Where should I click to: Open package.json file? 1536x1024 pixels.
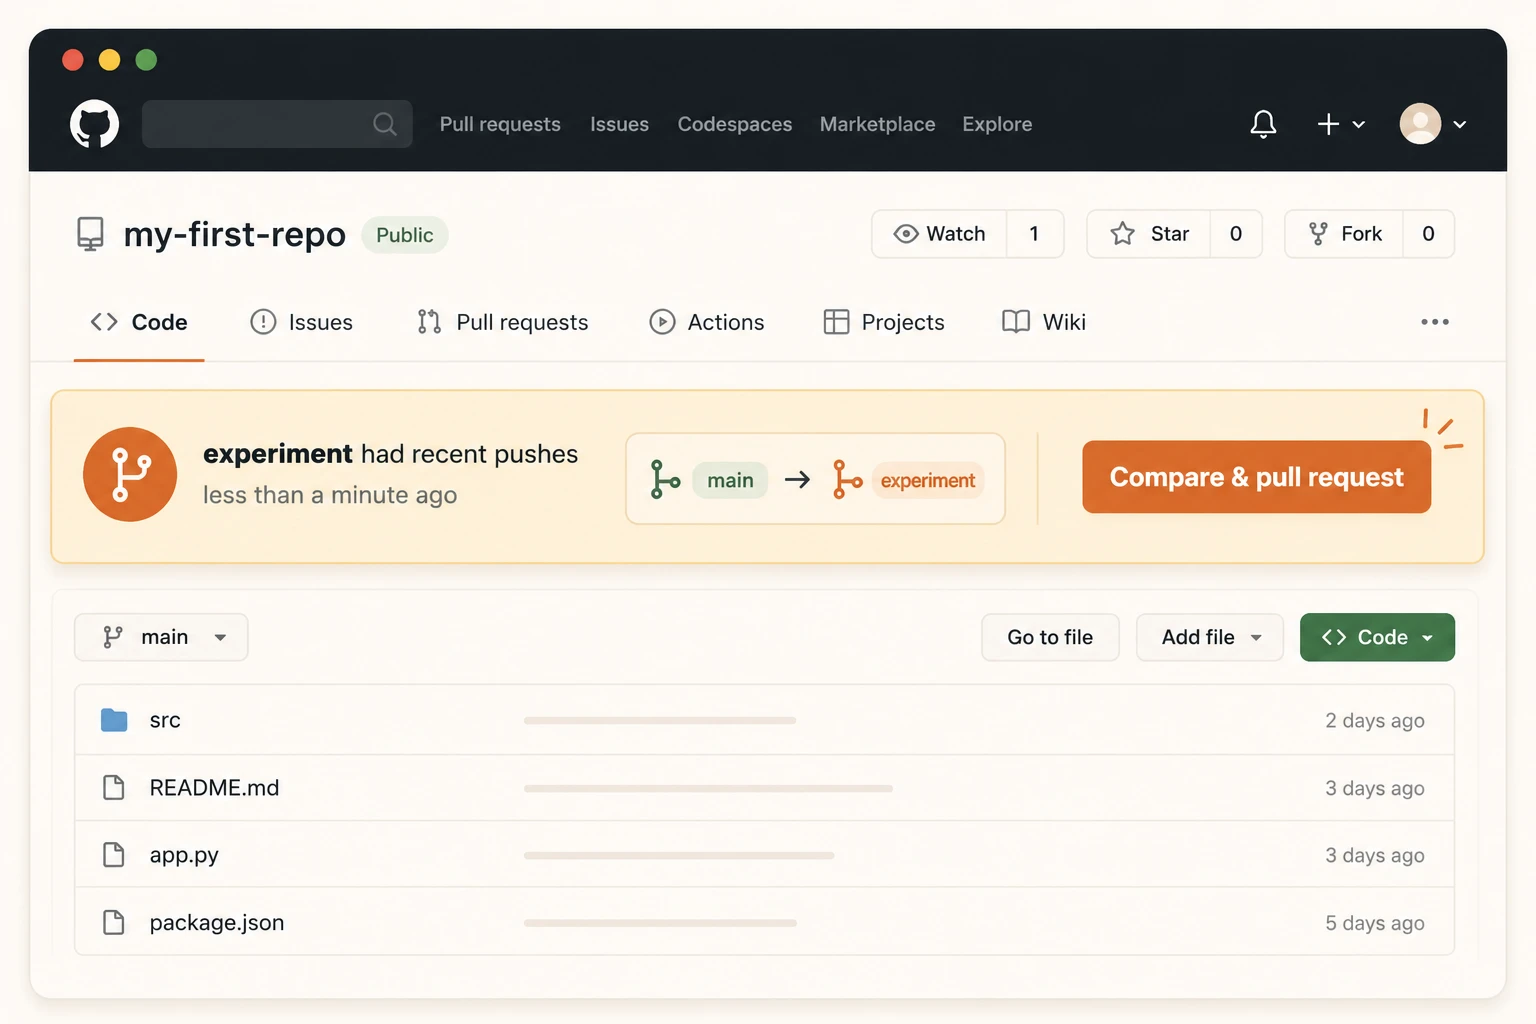(x=217, y=922)
